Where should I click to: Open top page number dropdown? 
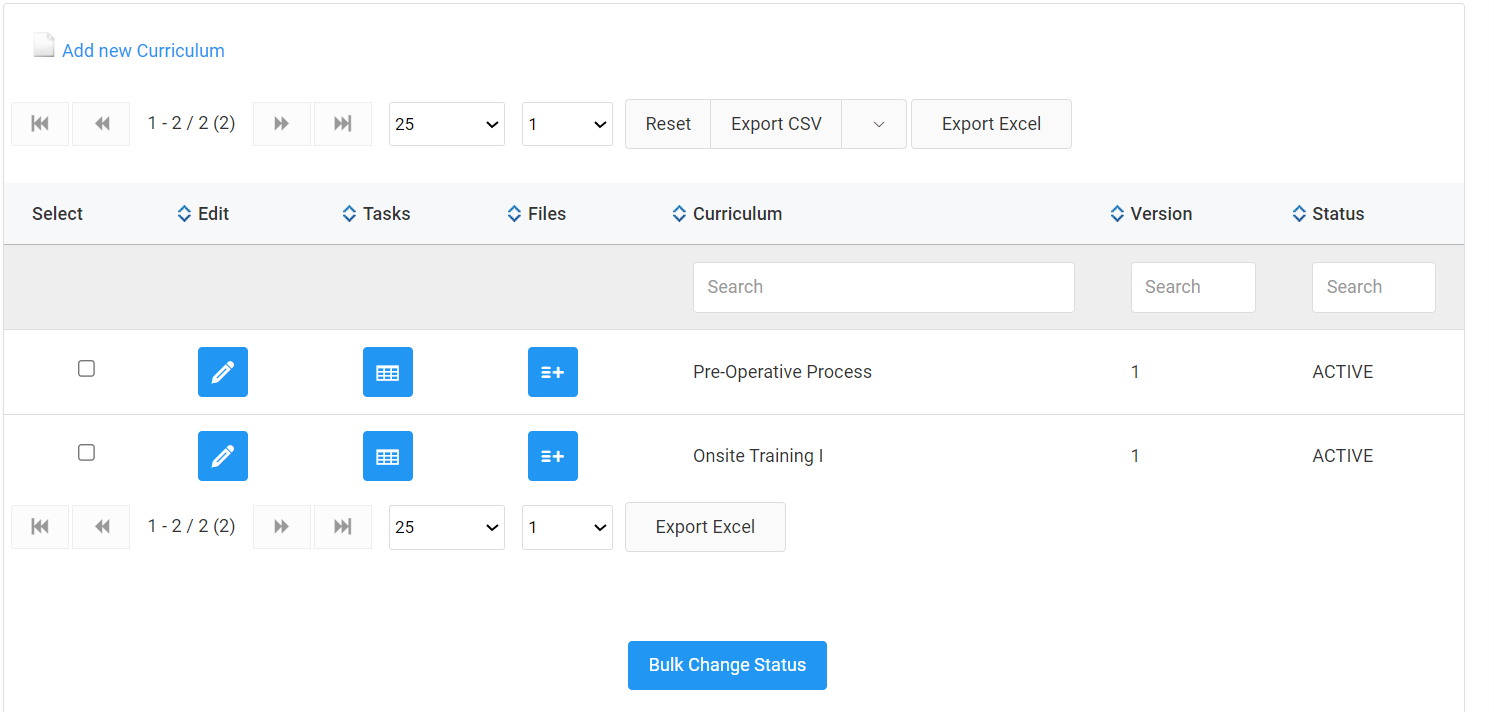(567, 124)
